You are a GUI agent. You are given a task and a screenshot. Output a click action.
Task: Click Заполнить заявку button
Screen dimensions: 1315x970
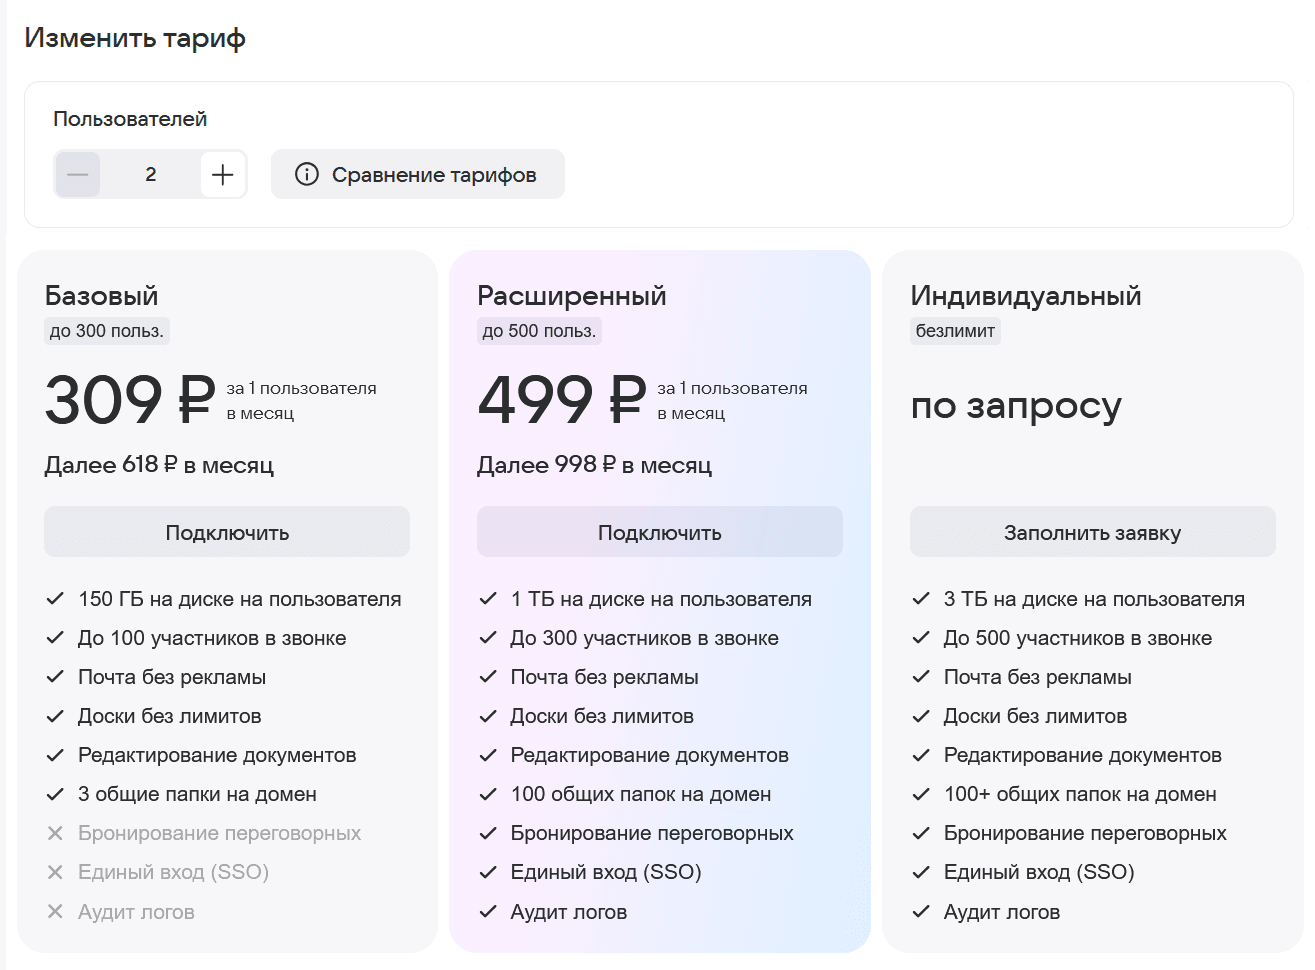(x=1093, y=532)
